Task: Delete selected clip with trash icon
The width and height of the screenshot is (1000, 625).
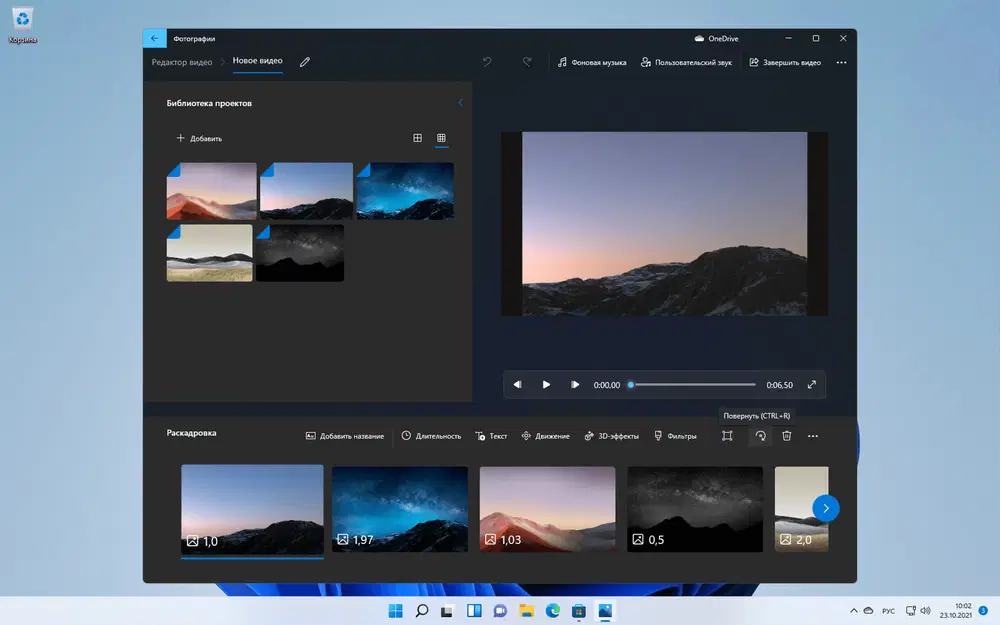Action: [x=787, y=436]
